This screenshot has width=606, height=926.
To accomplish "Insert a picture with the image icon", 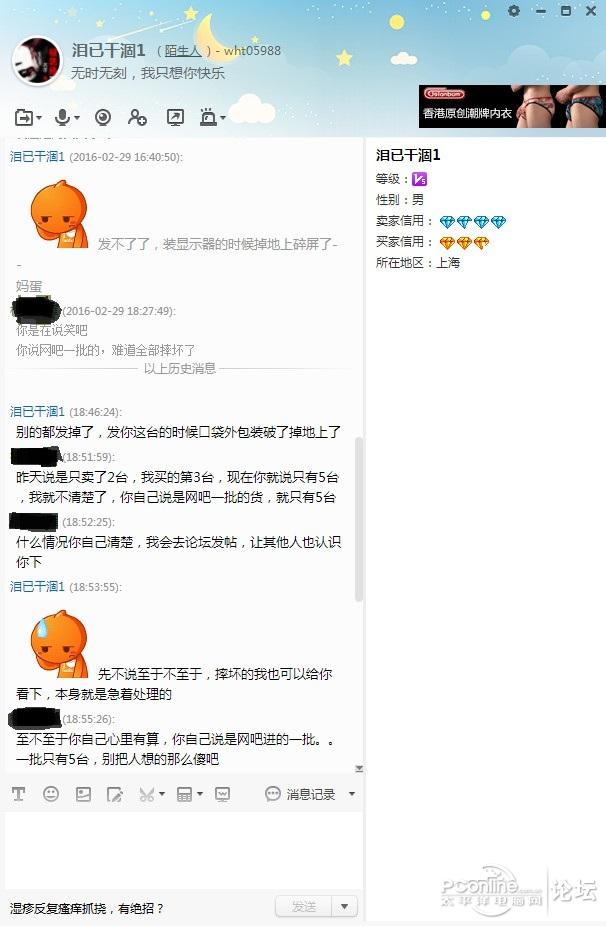I will [x=83, y=794].
